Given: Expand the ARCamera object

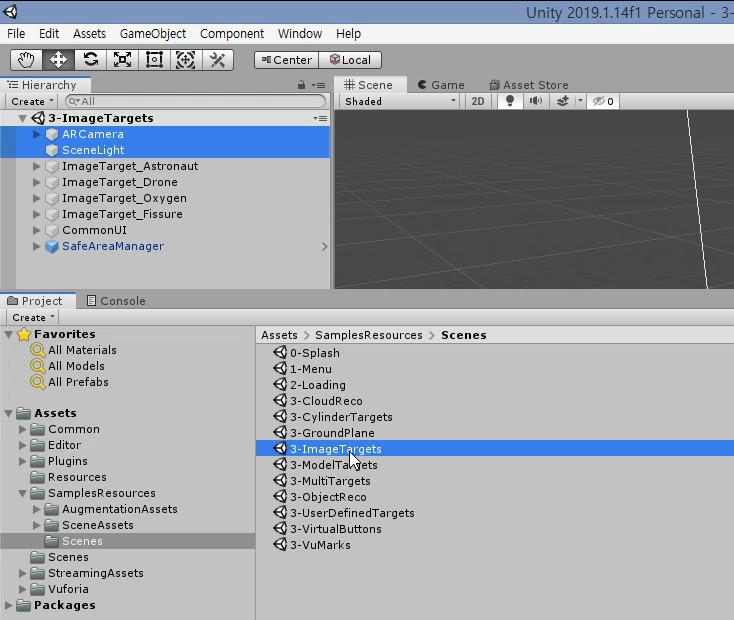Looking at the screenshot, I should coord(37,134).
